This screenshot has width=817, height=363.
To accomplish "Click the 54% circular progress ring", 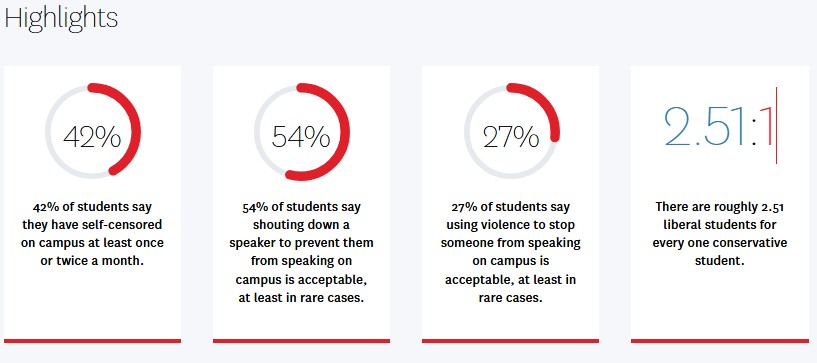I will coord(302,132).
